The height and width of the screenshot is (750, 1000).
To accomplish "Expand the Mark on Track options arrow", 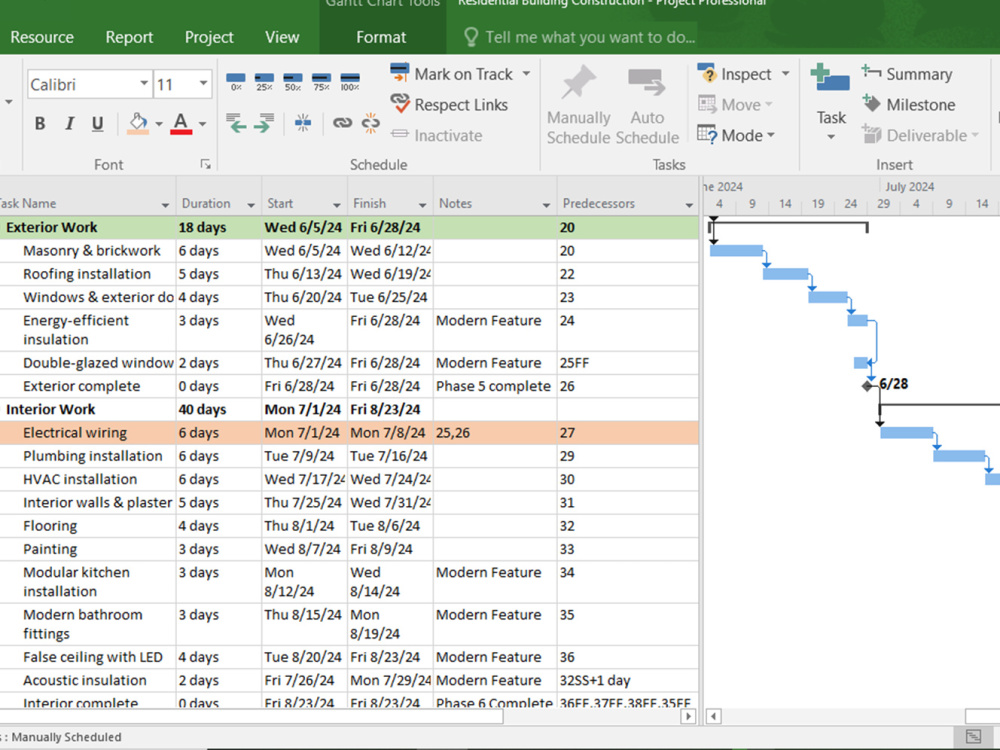I will click(526, 74).
